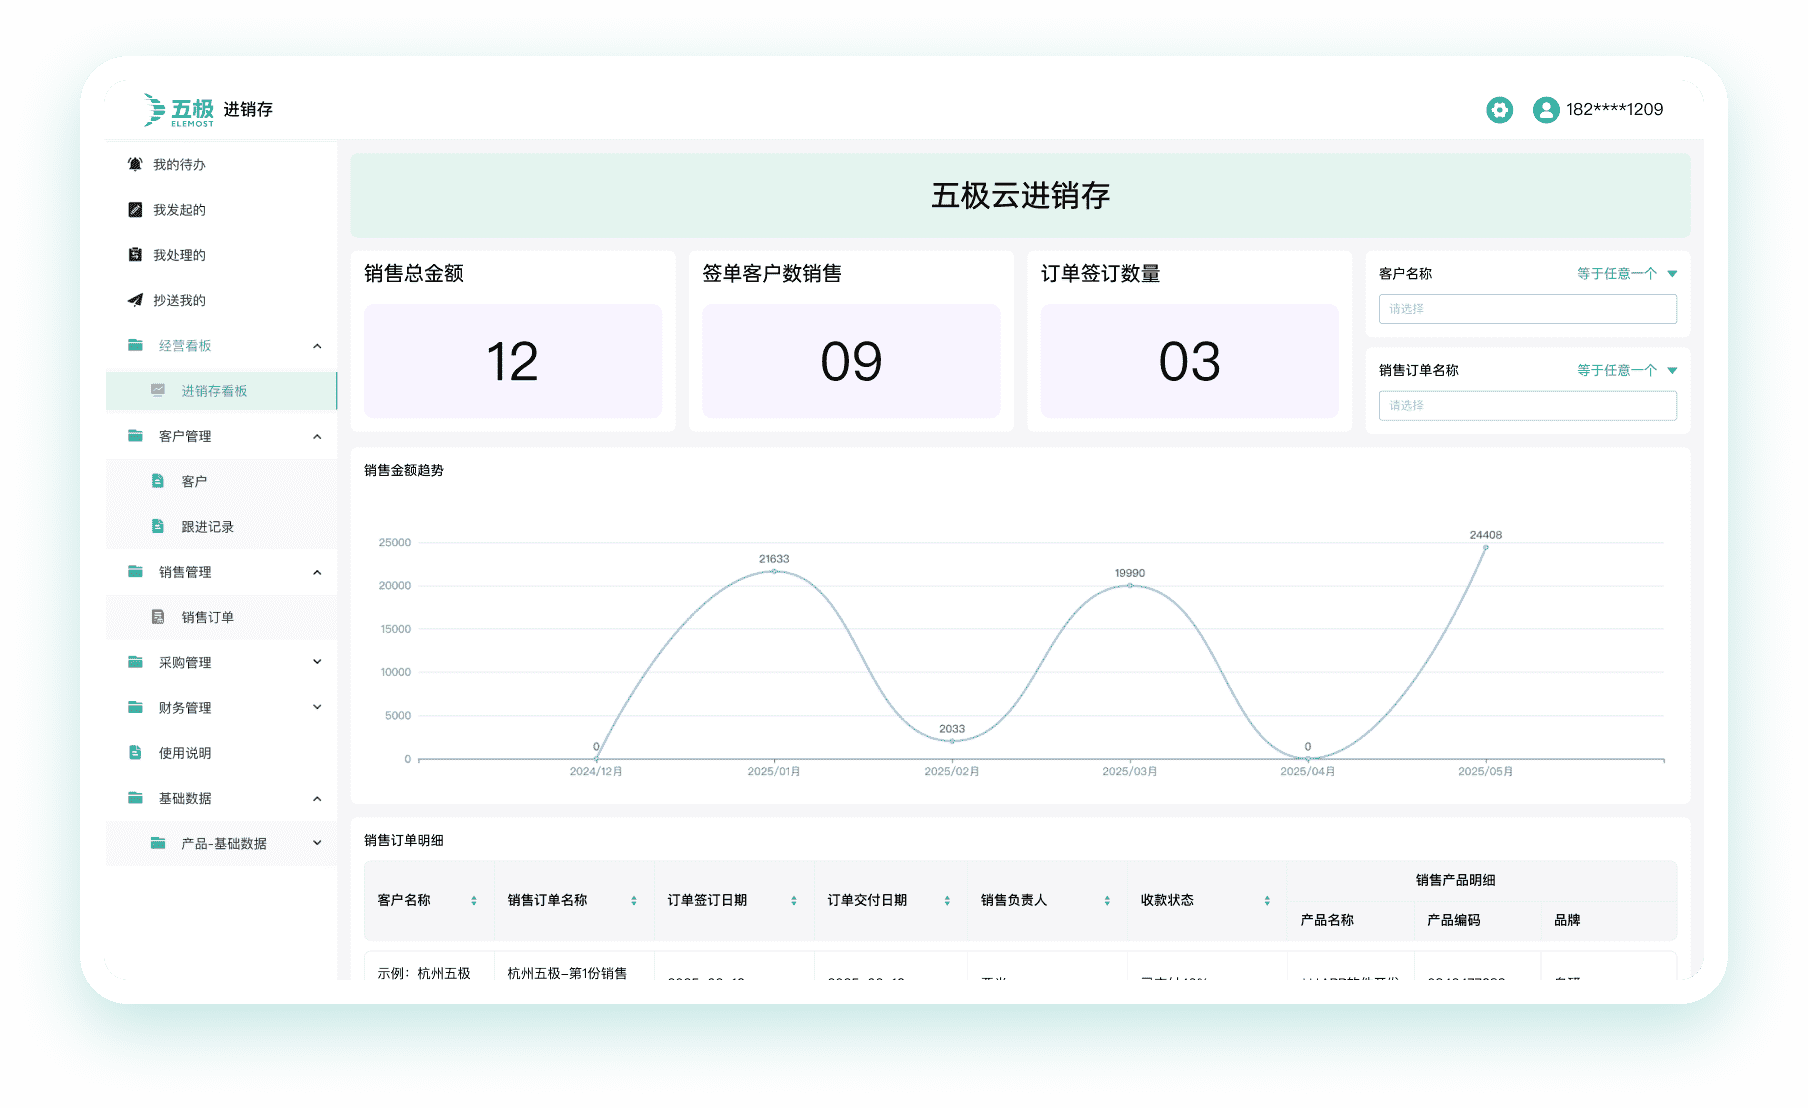Screen dimensions: 1808x1108
Task: Click the 客户名称 filter select field
Action: 1527,309
